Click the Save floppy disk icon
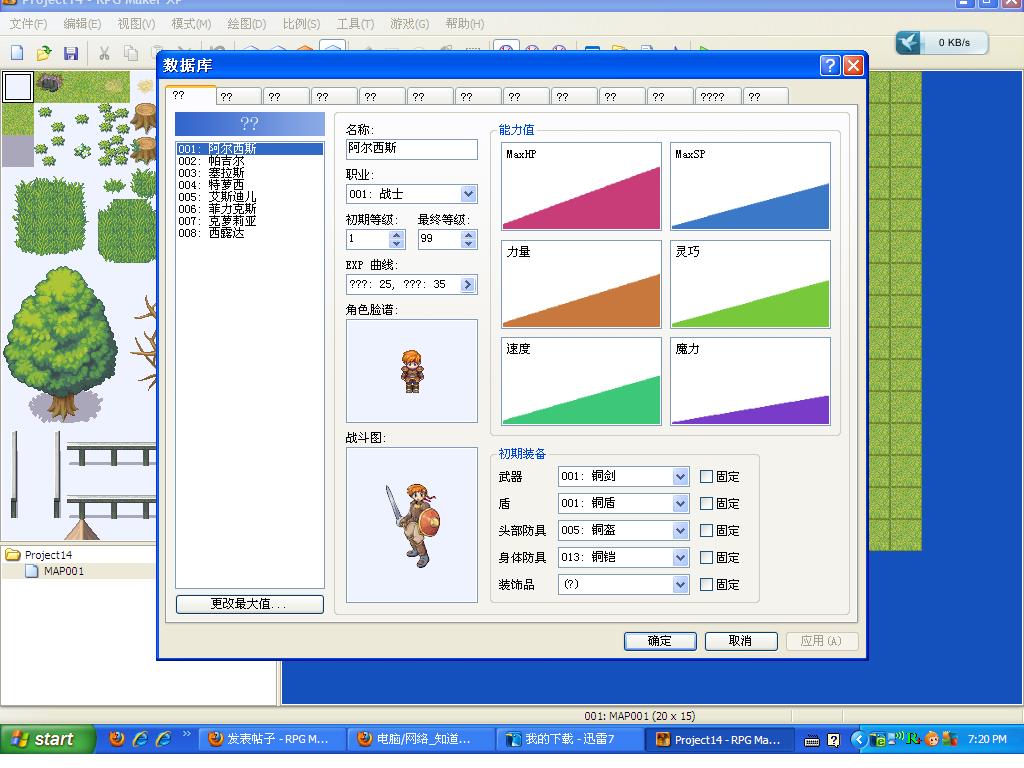Screen dimensions: 1024x768 coord(71,53)
